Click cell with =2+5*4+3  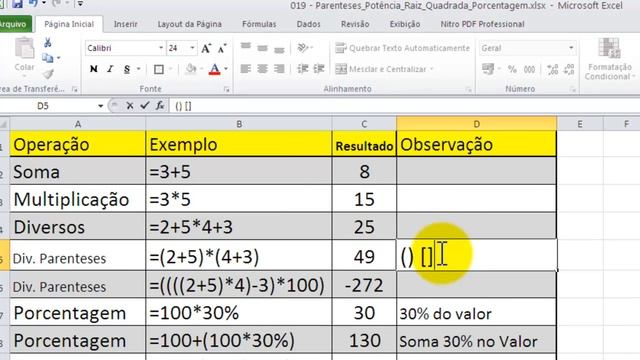239,227
